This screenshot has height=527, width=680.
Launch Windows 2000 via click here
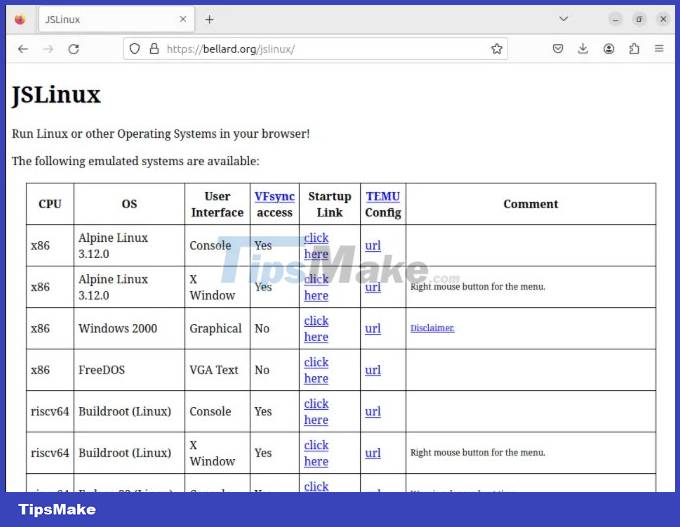tap(316, 329)
